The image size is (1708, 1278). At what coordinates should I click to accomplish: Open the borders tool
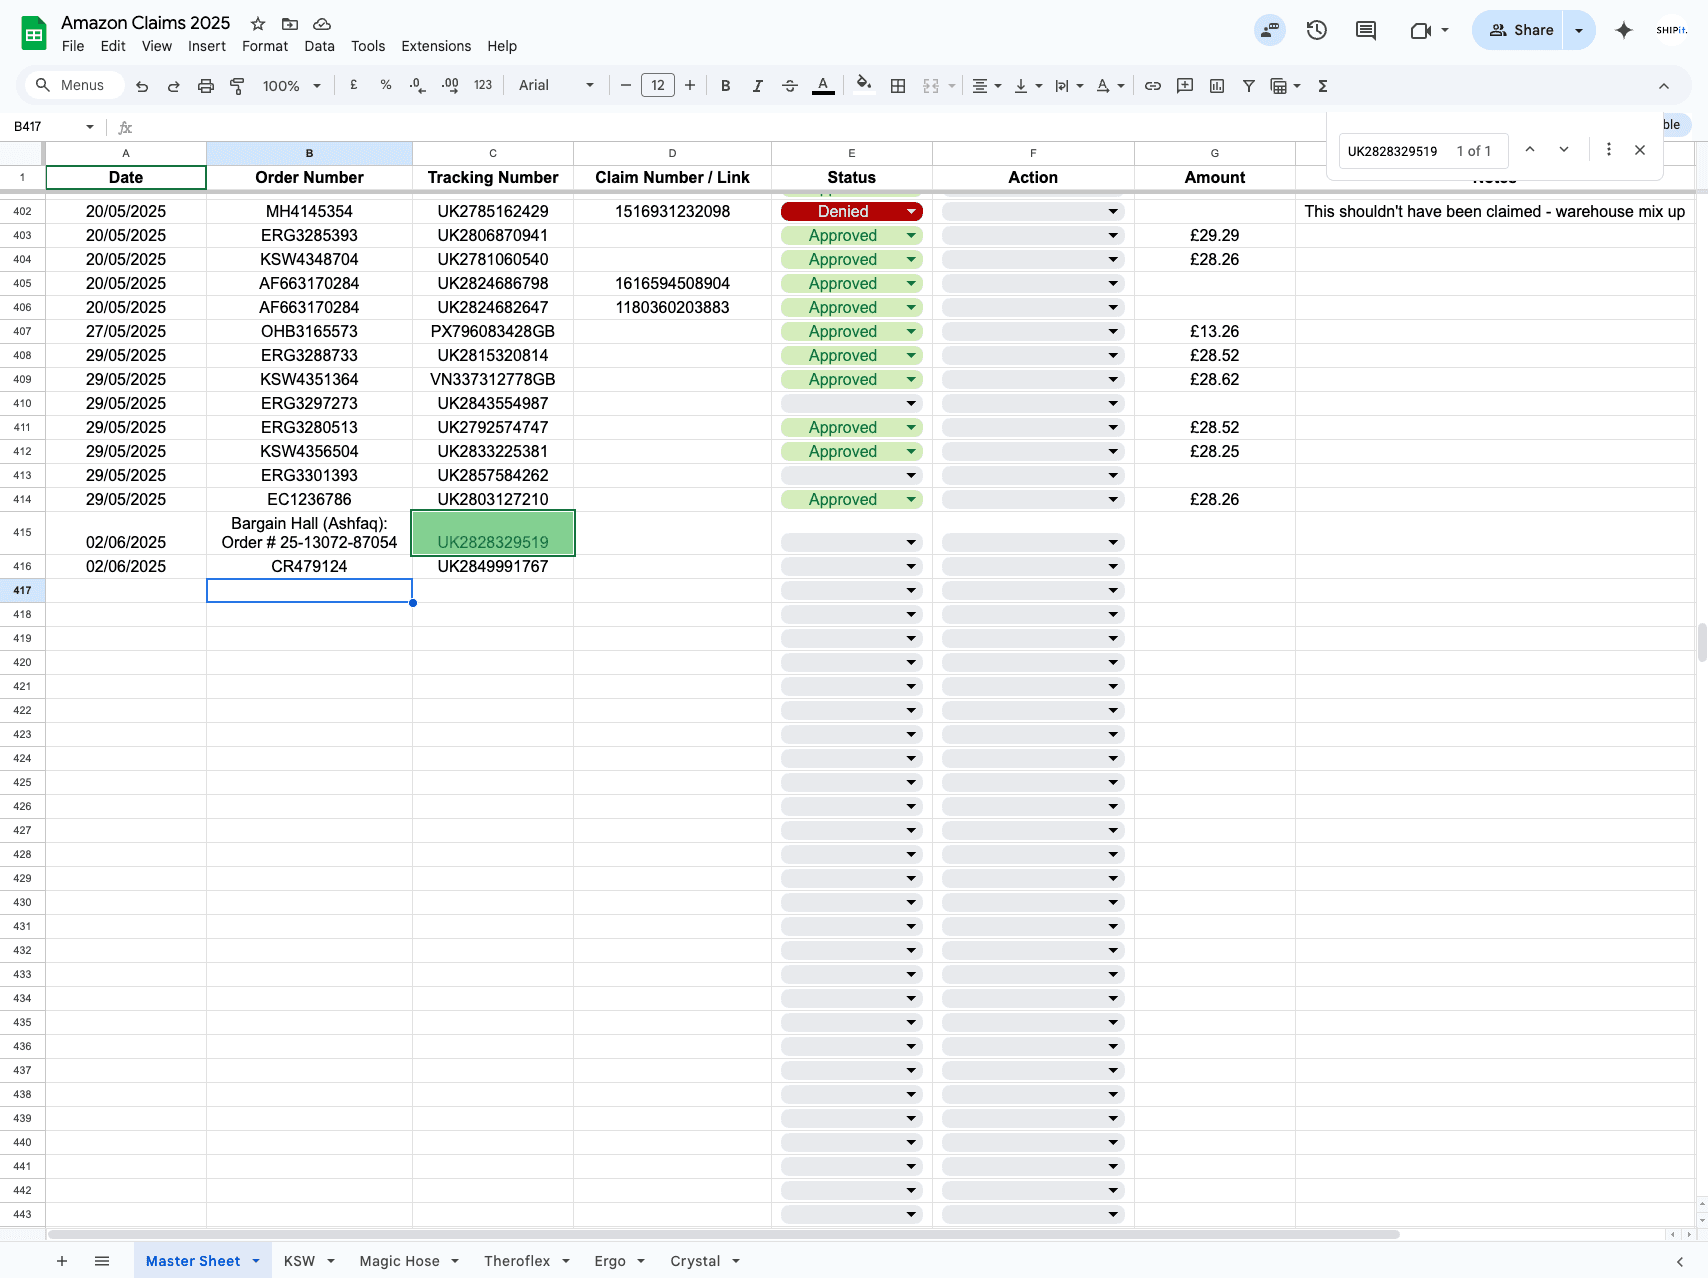pos(898,86)
